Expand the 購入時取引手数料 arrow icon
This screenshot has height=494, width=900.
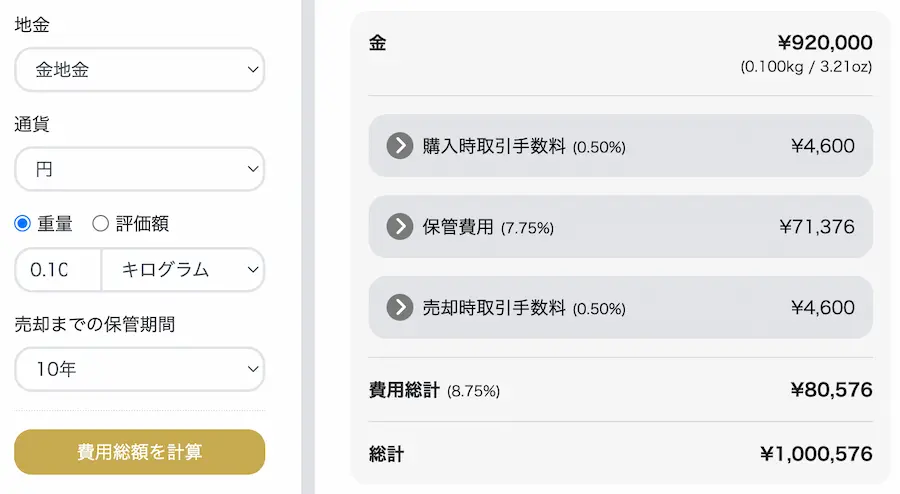click(399, 146)
